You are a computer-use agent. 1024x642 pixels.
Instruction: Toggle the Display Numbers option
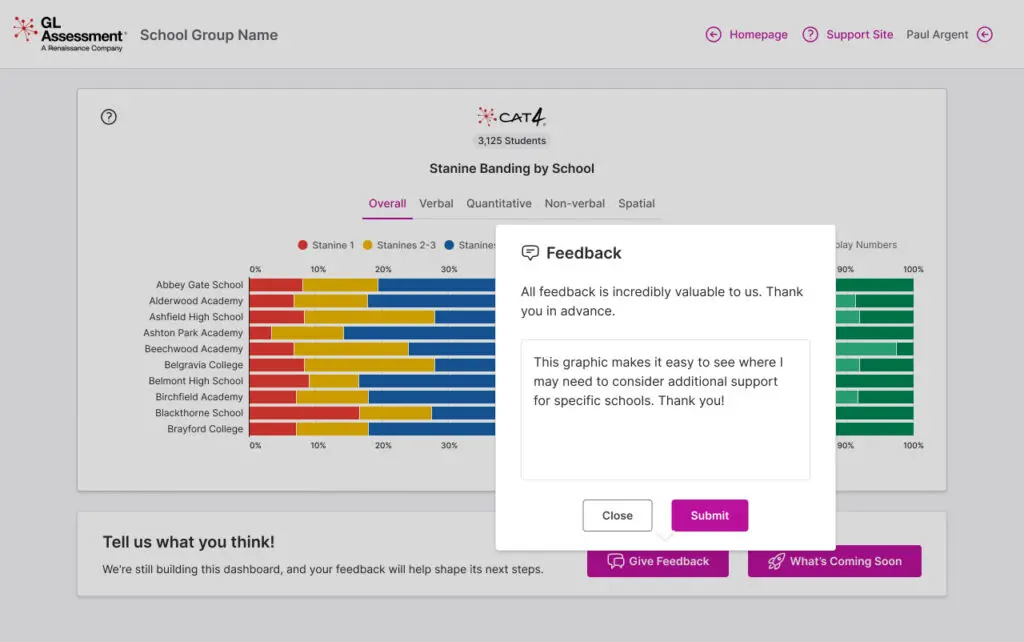point(865,245)
